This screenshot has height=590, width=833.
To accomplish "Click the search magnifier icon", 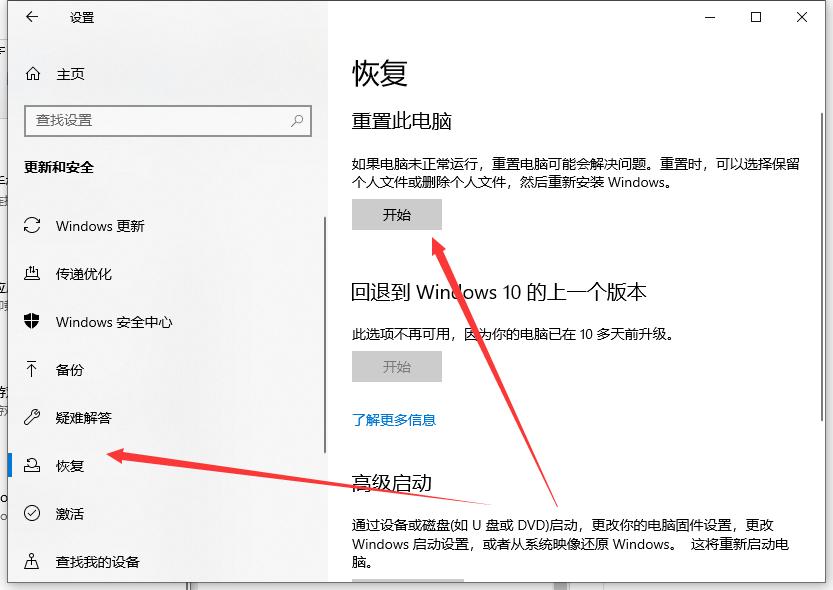I will pyautogui.click(x=297, y=121).
